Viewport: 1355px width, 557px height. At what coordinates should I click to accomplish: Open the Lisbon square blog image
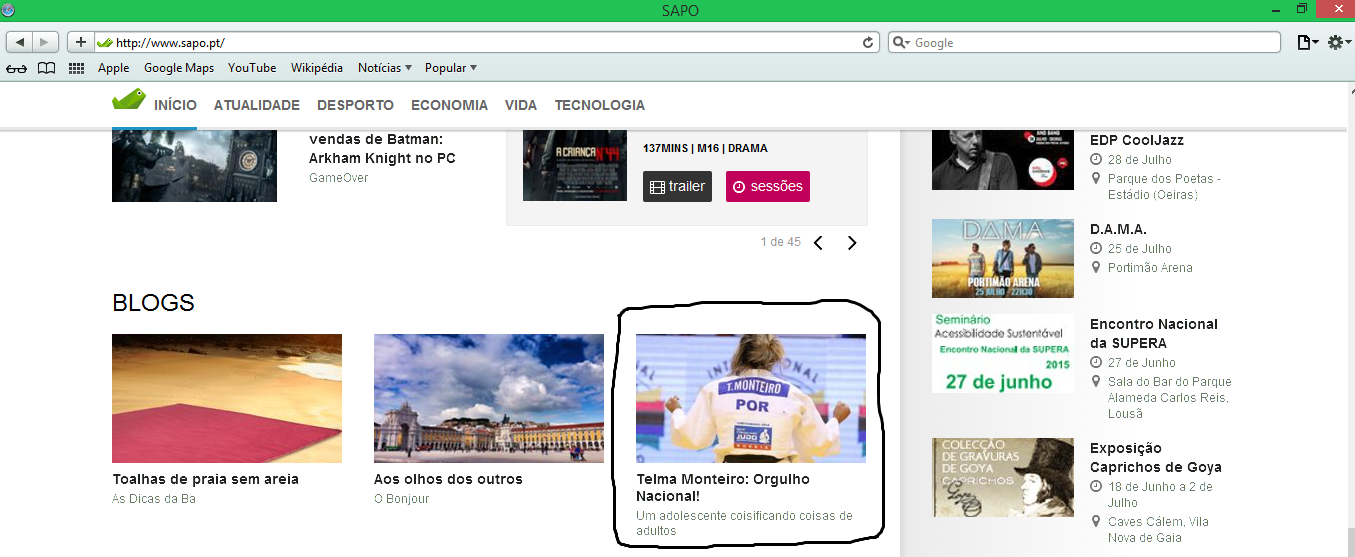point(489,398)
